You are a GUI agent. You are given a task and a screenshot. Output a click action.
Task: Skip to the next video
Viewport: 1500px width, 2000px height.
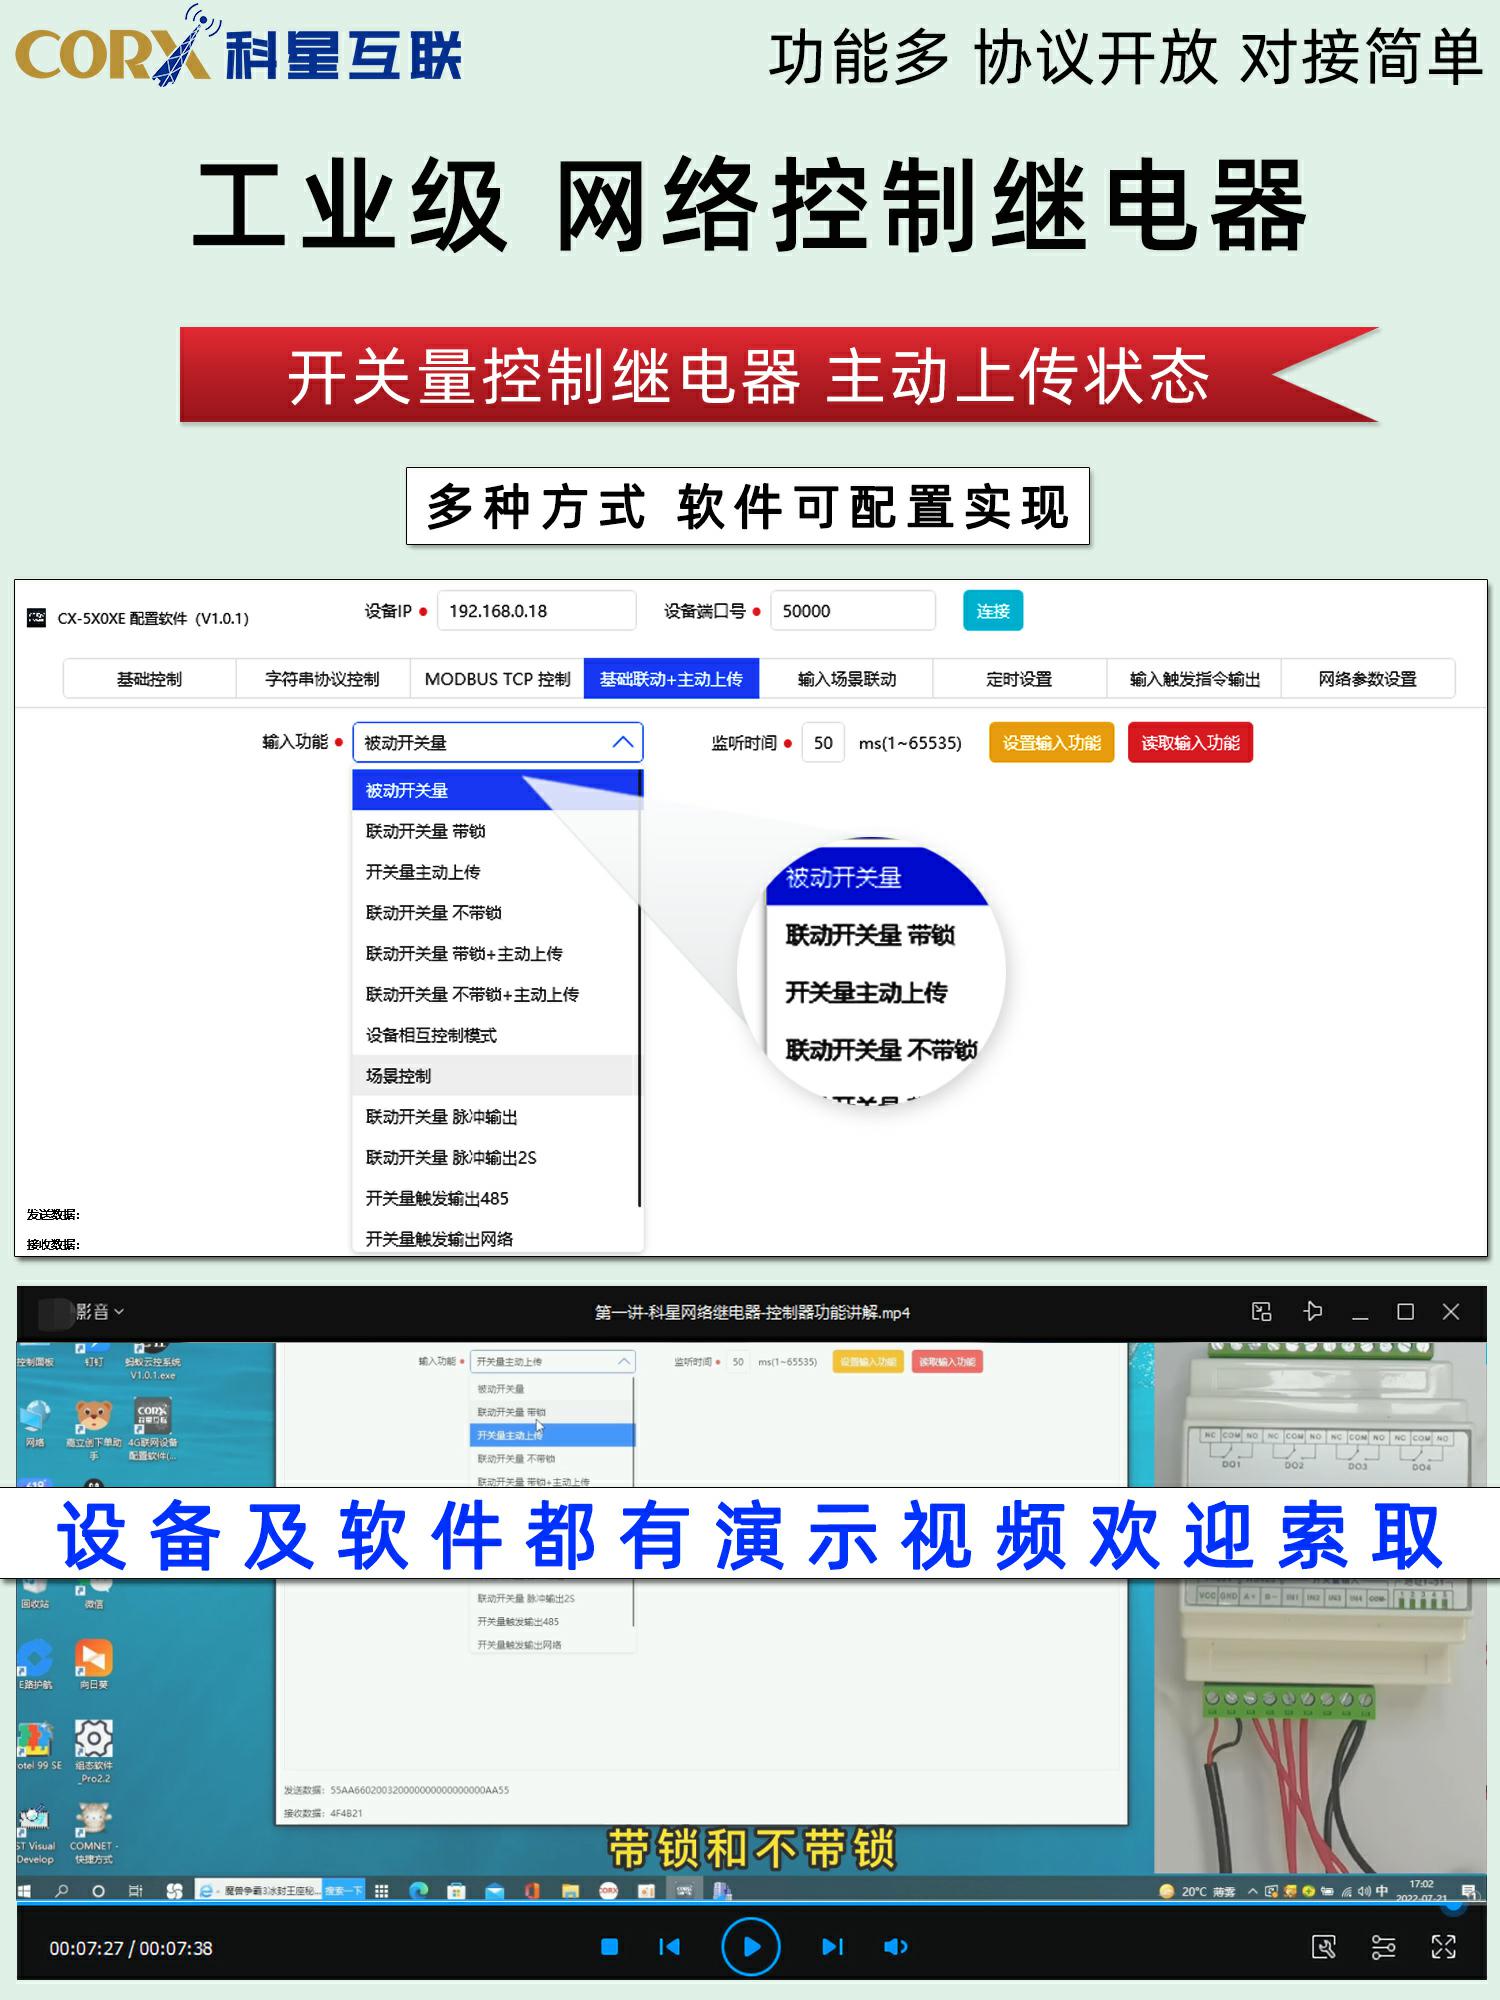click(832, 1946)
